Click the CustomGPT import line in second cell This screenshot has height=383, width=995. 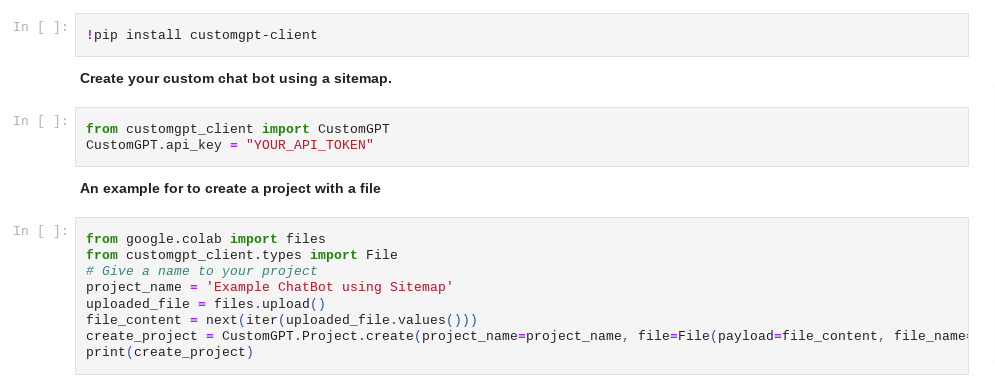pos(238,129)
